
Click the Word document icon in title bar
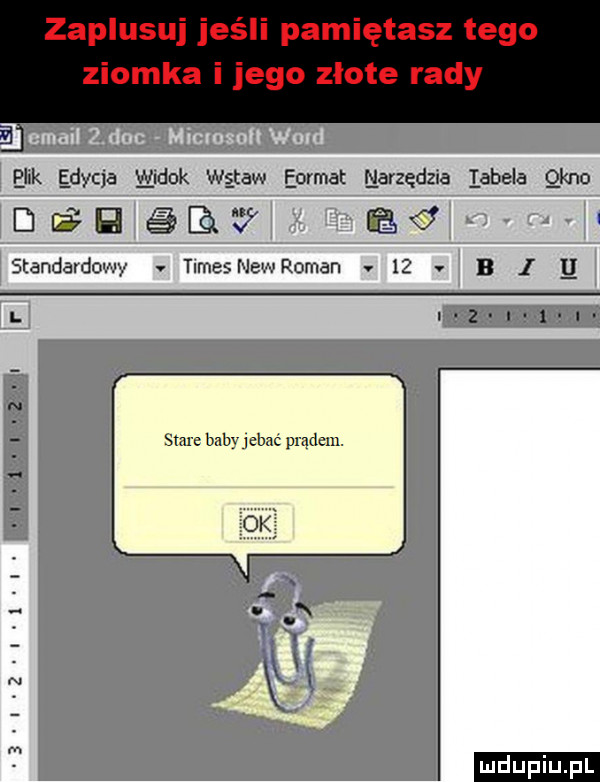[x=10, y=138]
